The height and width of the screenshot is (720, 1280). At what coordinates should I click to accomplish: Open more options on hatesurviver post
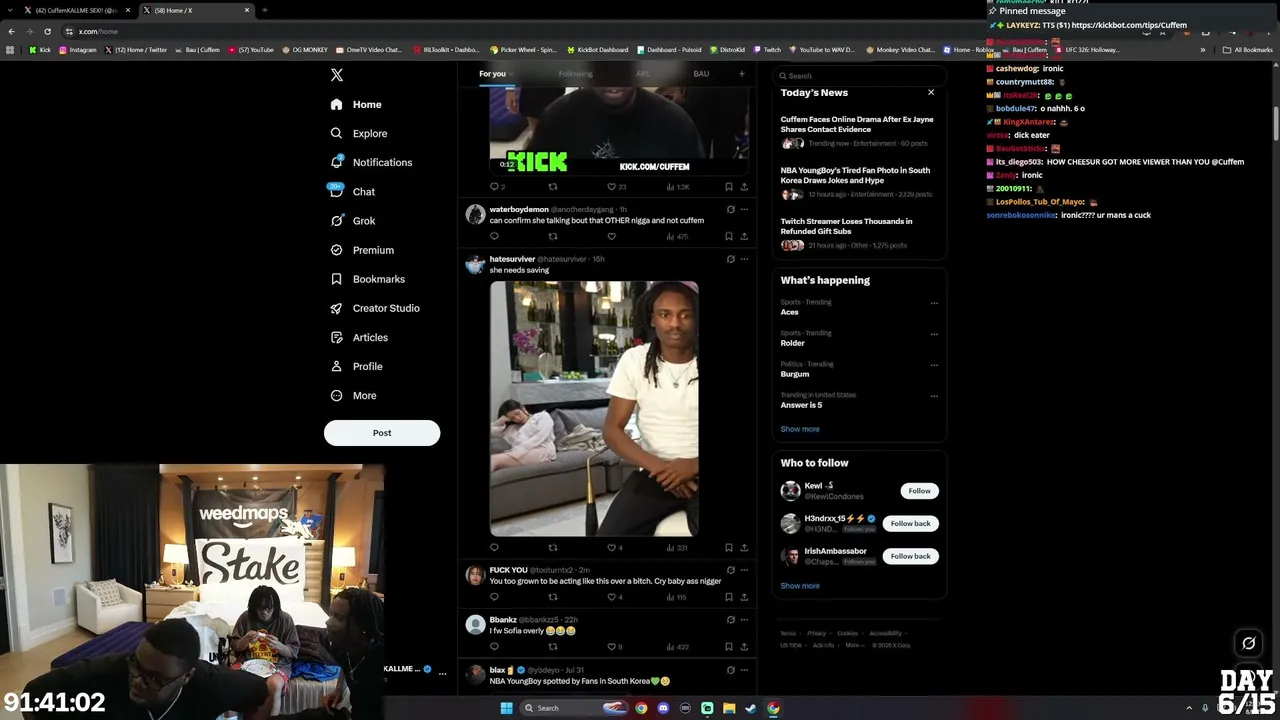click(x=744, y=259)
